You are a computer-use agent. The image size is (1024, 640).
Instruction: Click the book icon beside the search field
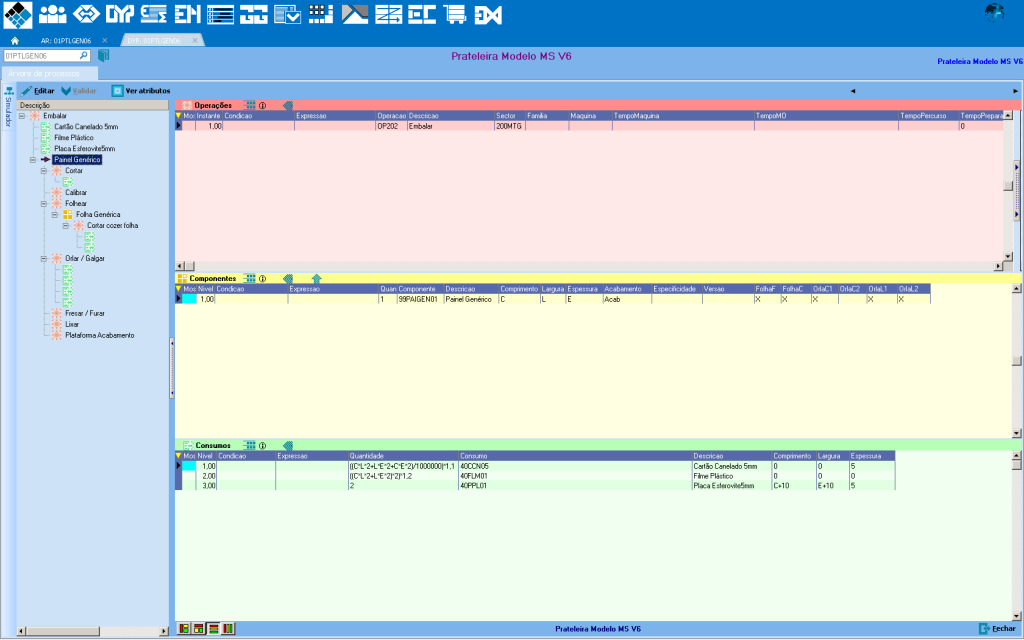coord(103,56)
